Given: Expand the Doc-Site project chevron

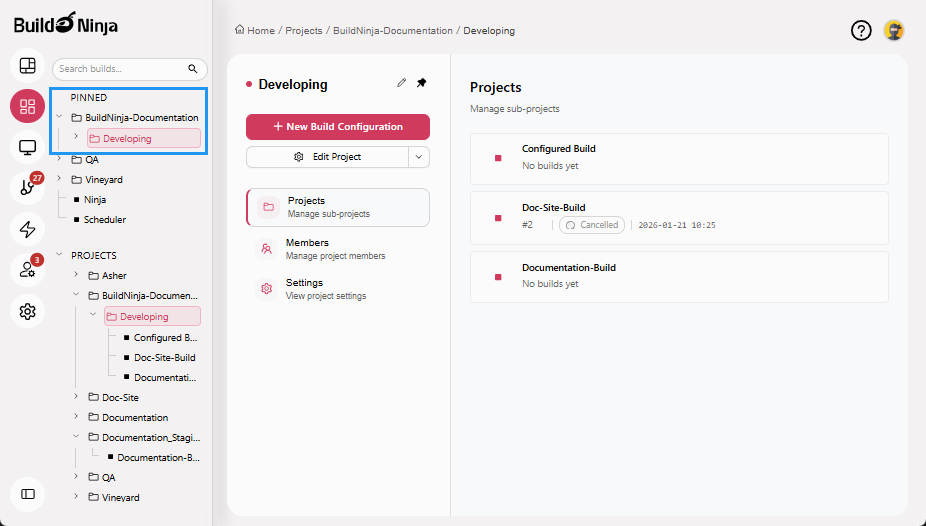Looking at the screenshot, I should (x=76, y=397).
